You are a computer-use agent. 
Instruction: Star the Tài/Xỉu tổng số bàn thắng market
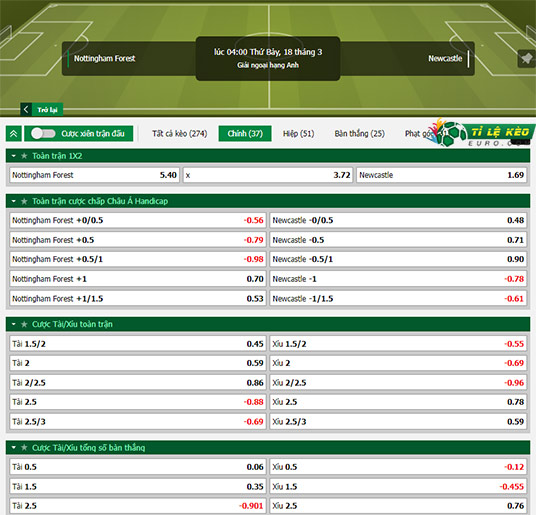coord(24,447)
